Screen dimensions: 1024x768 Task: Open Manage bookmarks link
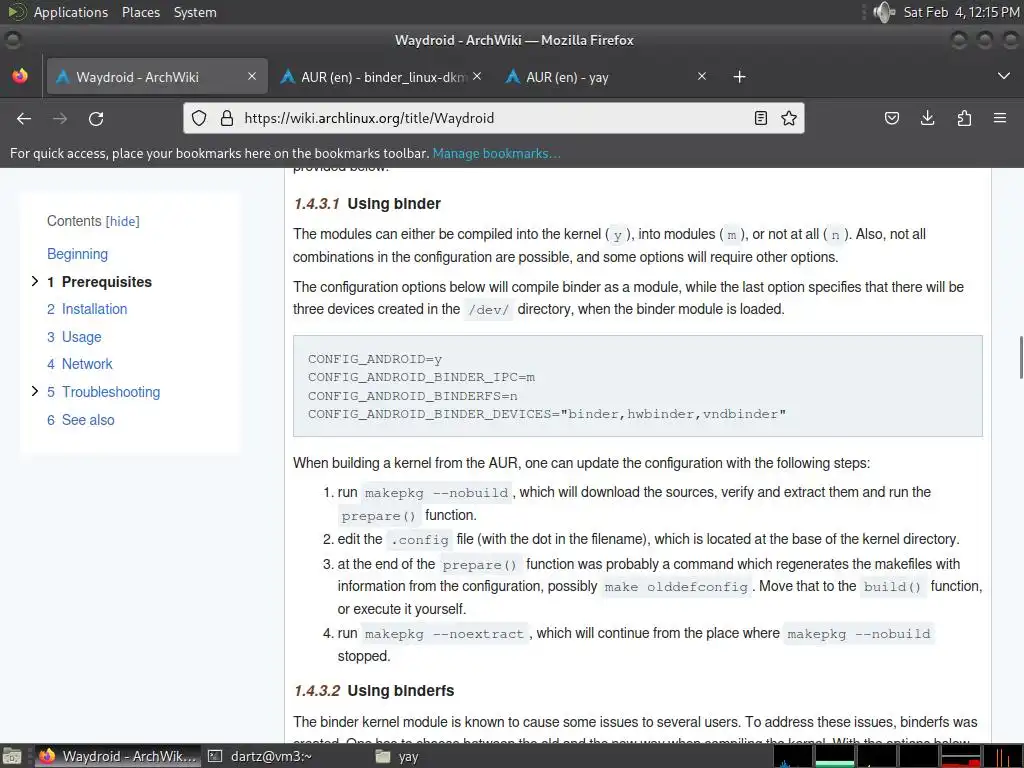496,153
